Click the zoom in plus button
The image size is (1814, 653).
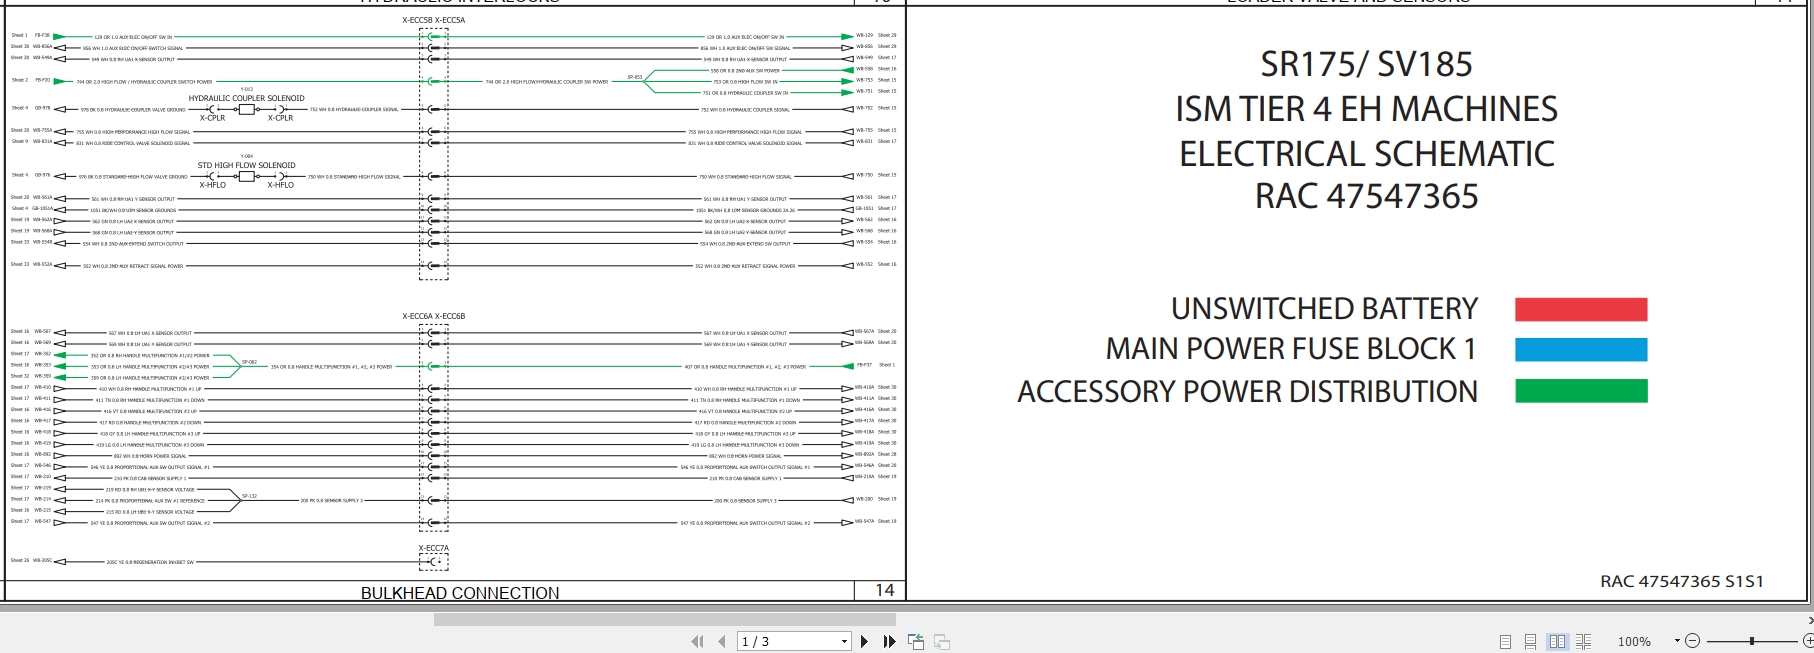[1808, 641]
